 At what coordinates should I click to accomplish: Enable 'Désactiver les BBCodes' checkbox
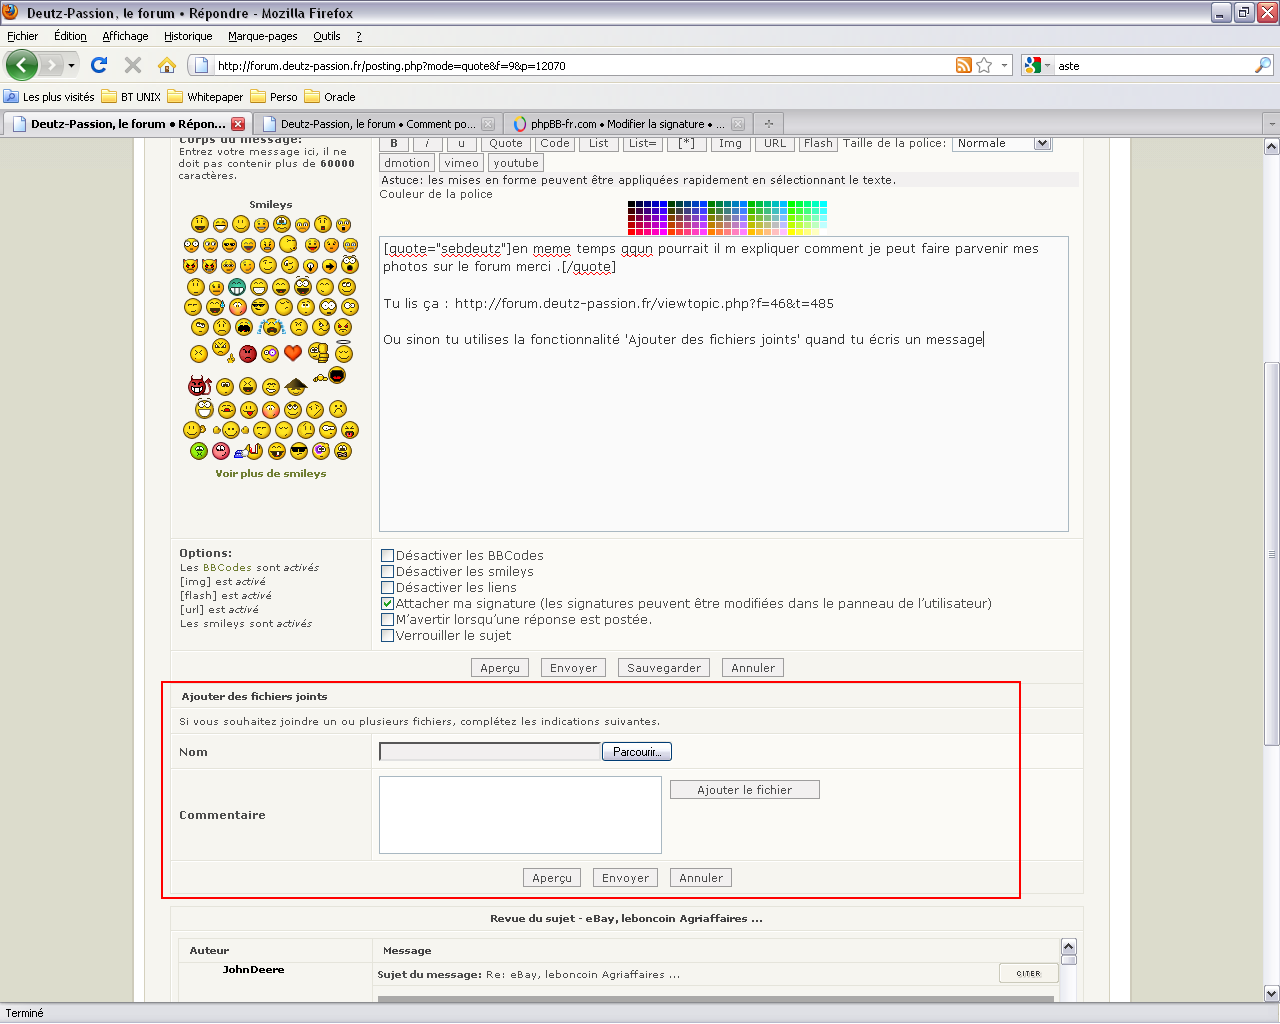click(388, 556)
